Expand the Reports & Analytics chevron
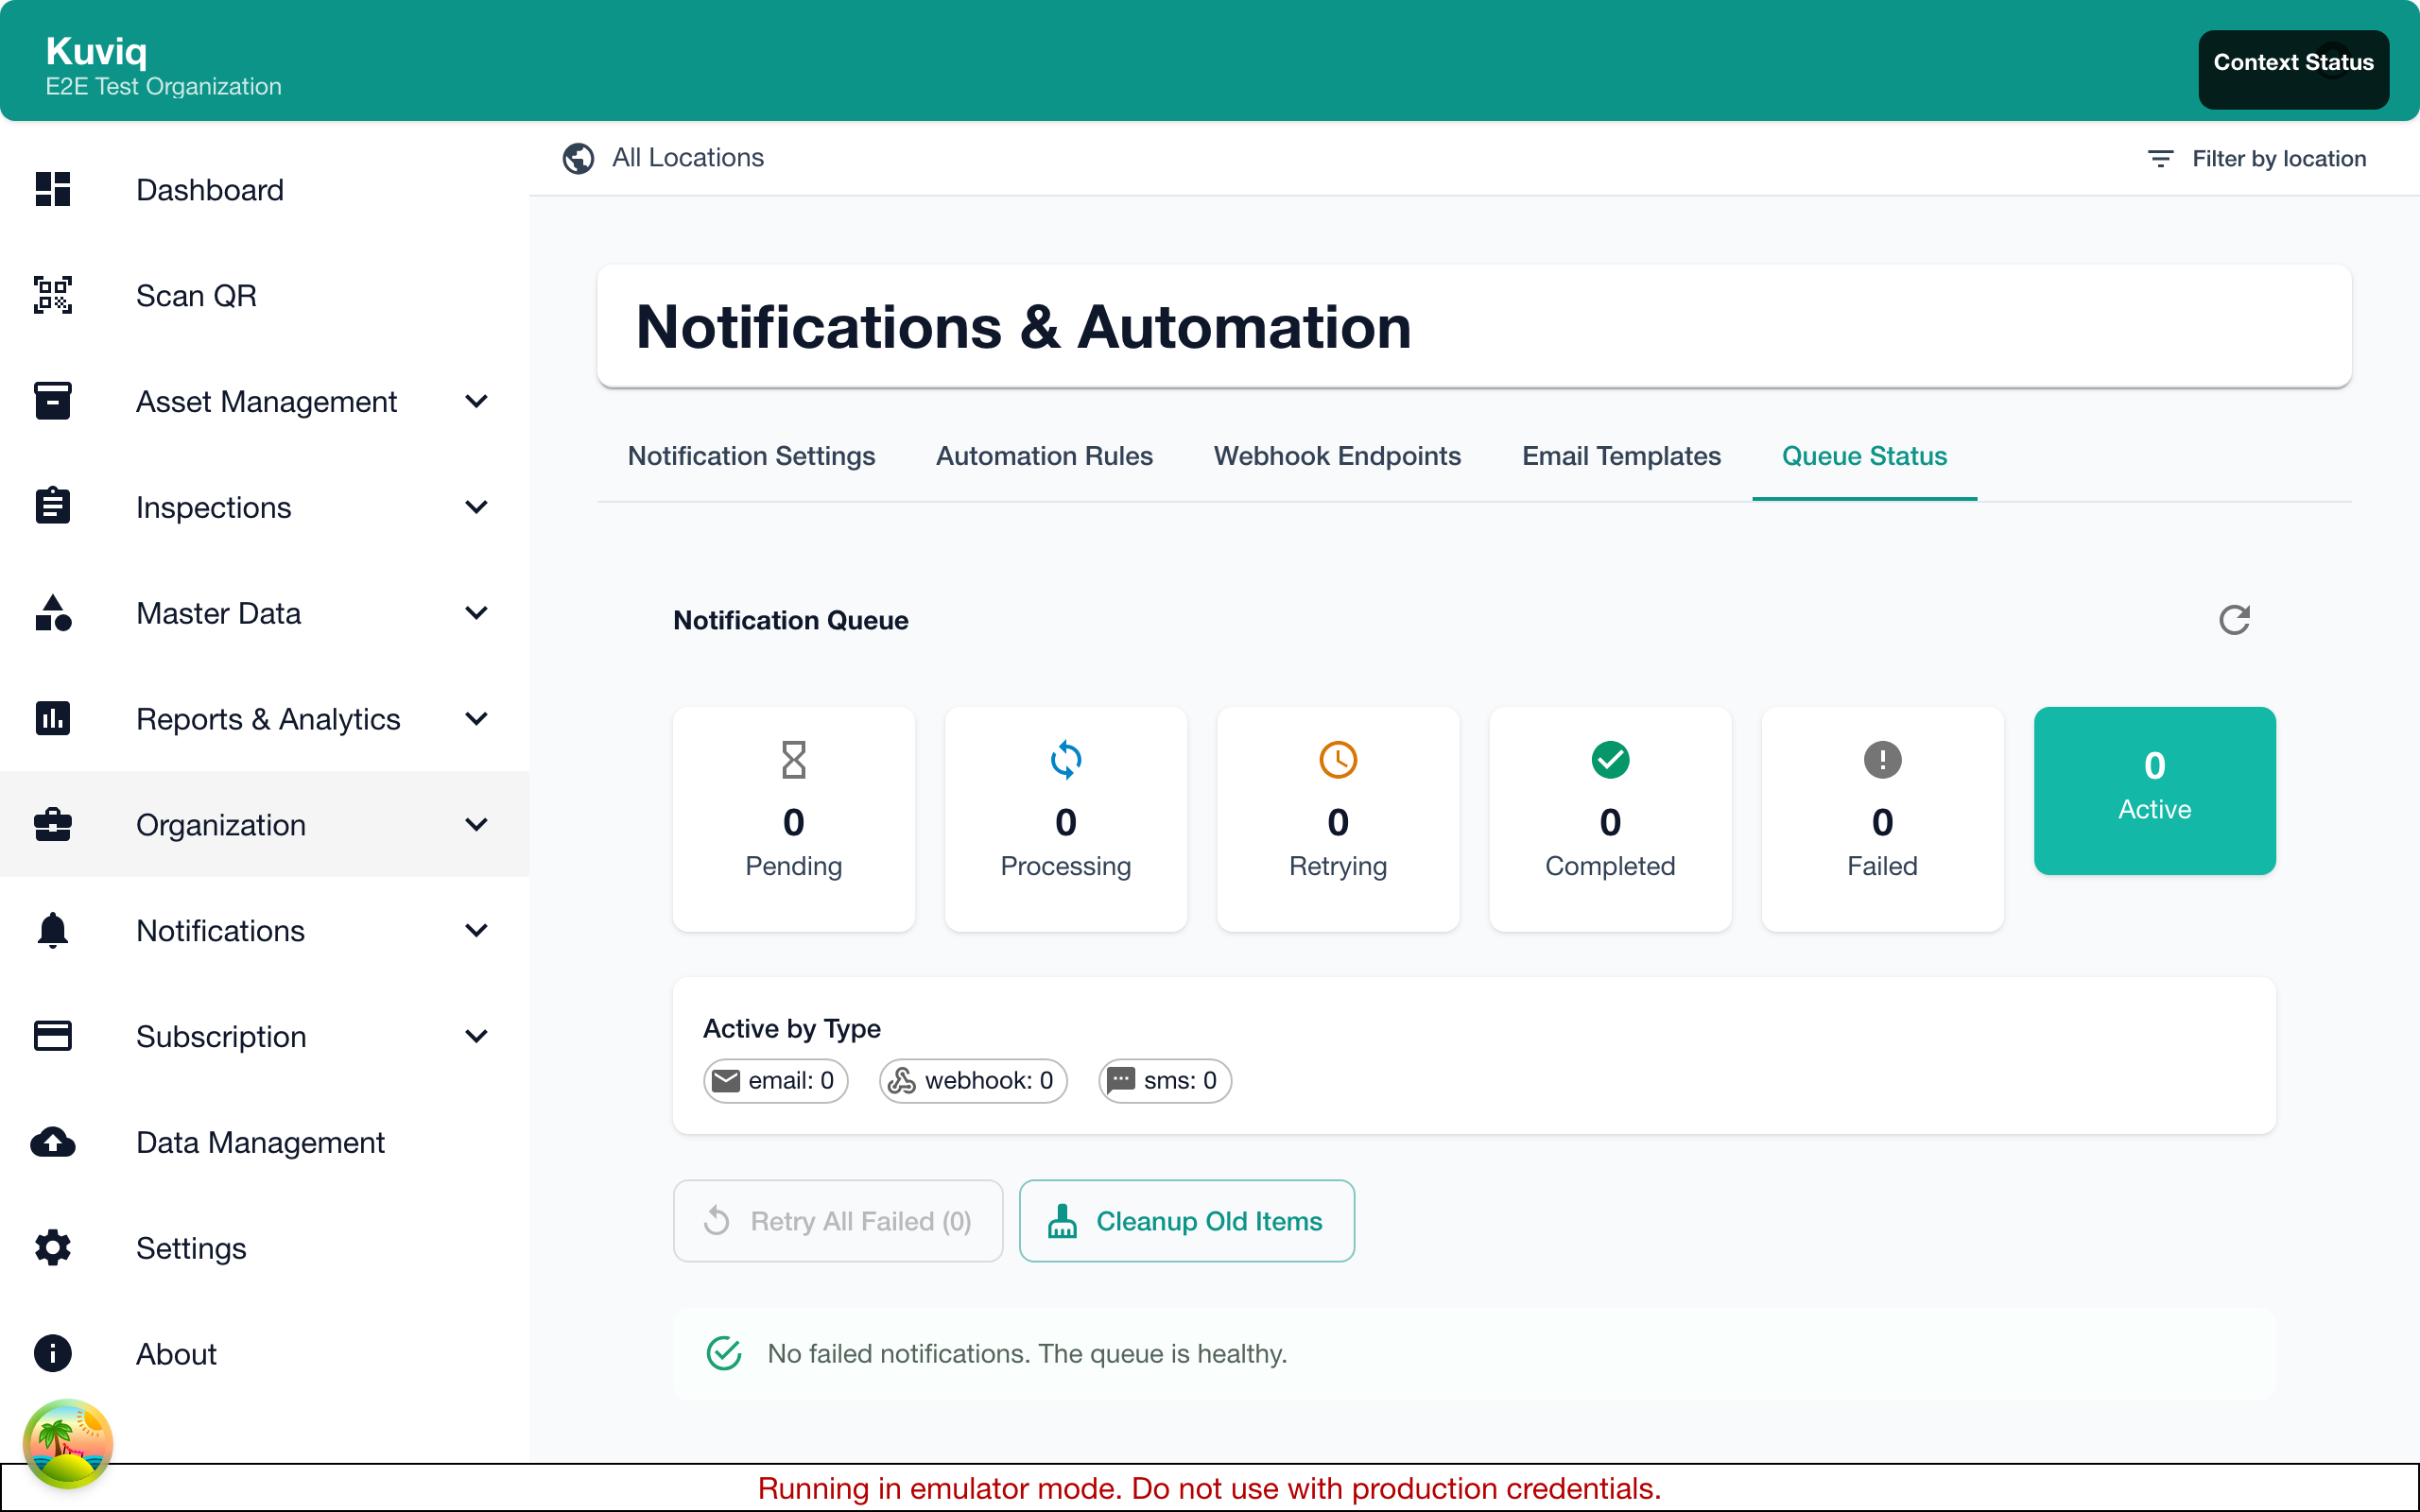2420x1512 pixels. pyautogui.click(x=477, y=719)
